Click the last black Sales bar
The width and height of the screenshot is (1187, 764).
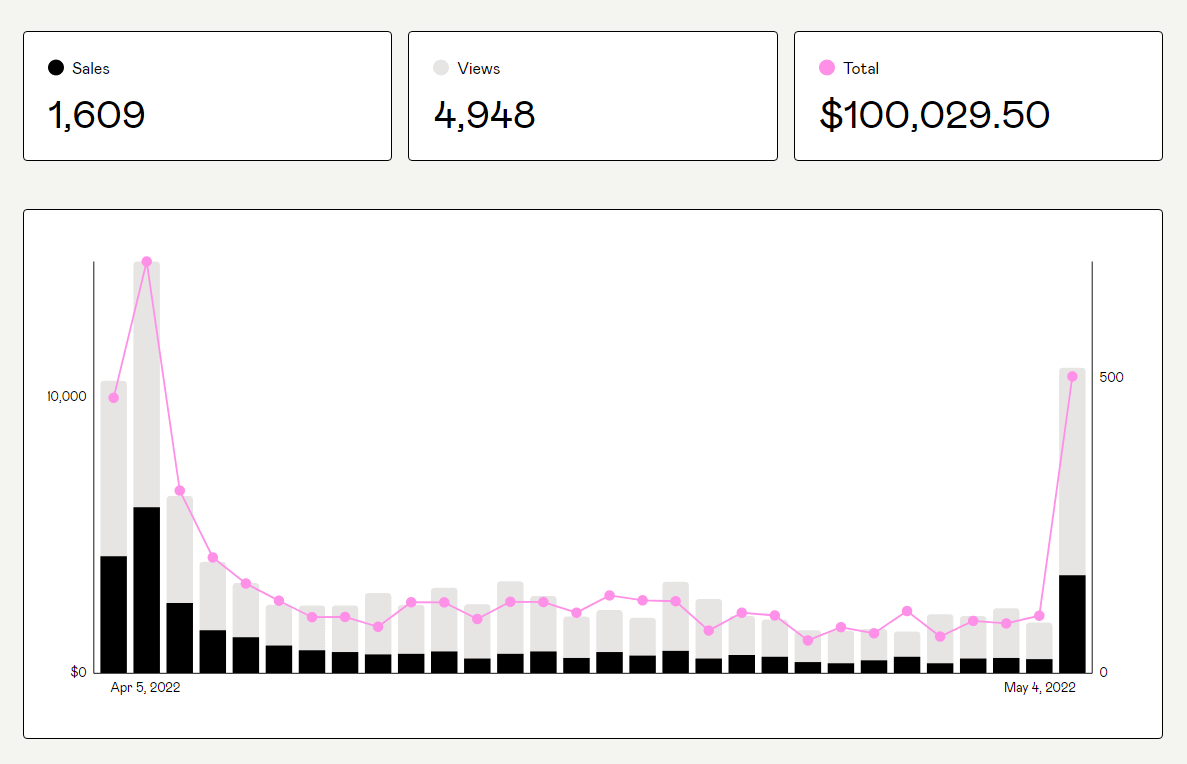click(1072, 624)
